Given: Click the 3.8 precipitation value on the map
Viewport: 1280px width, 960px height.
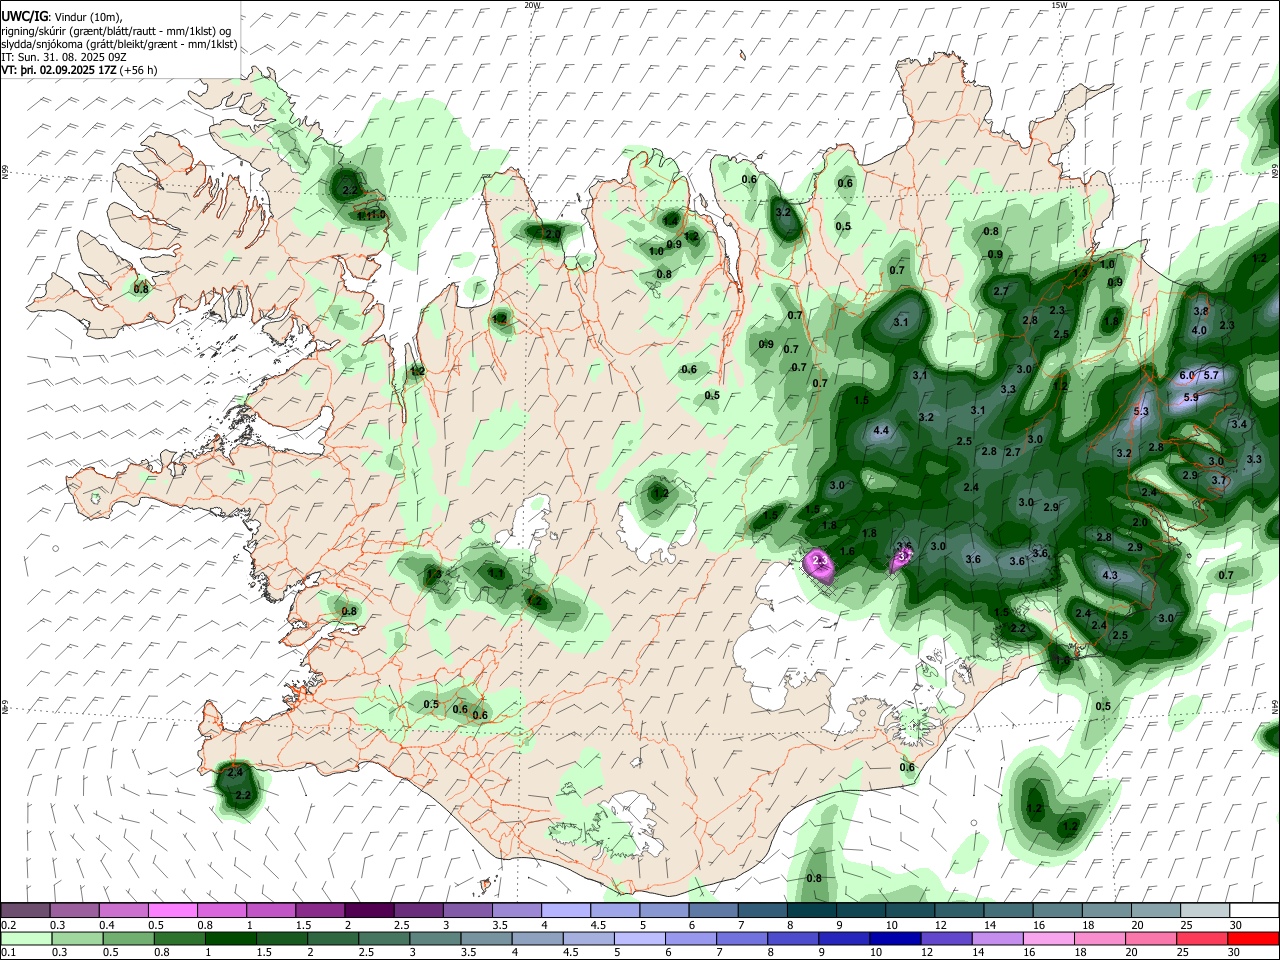Looking at the screenshot, I should tap(1201, 311).
